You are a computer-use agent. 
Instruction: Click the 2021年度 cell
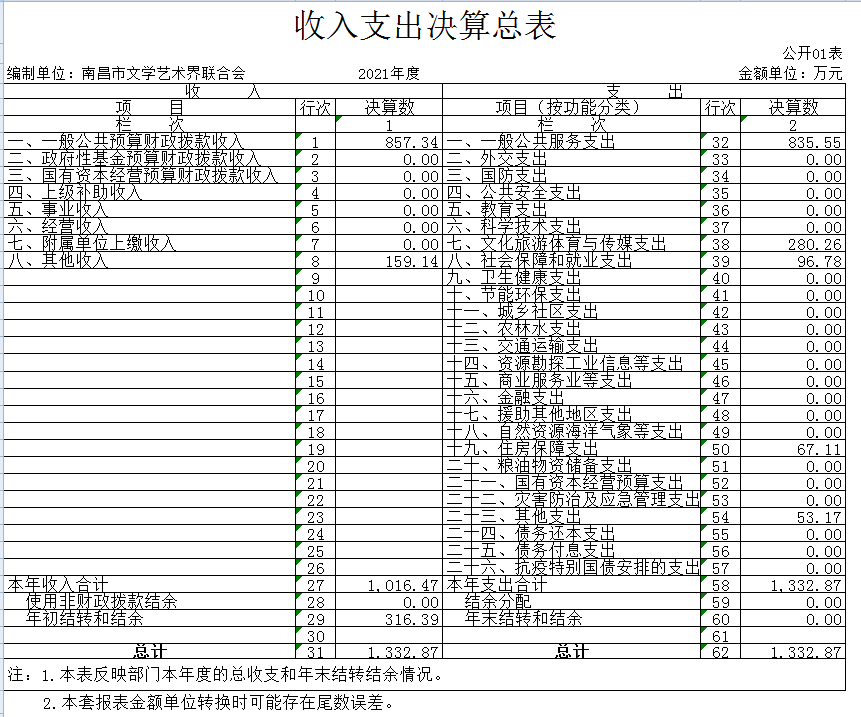click(388, 74)
